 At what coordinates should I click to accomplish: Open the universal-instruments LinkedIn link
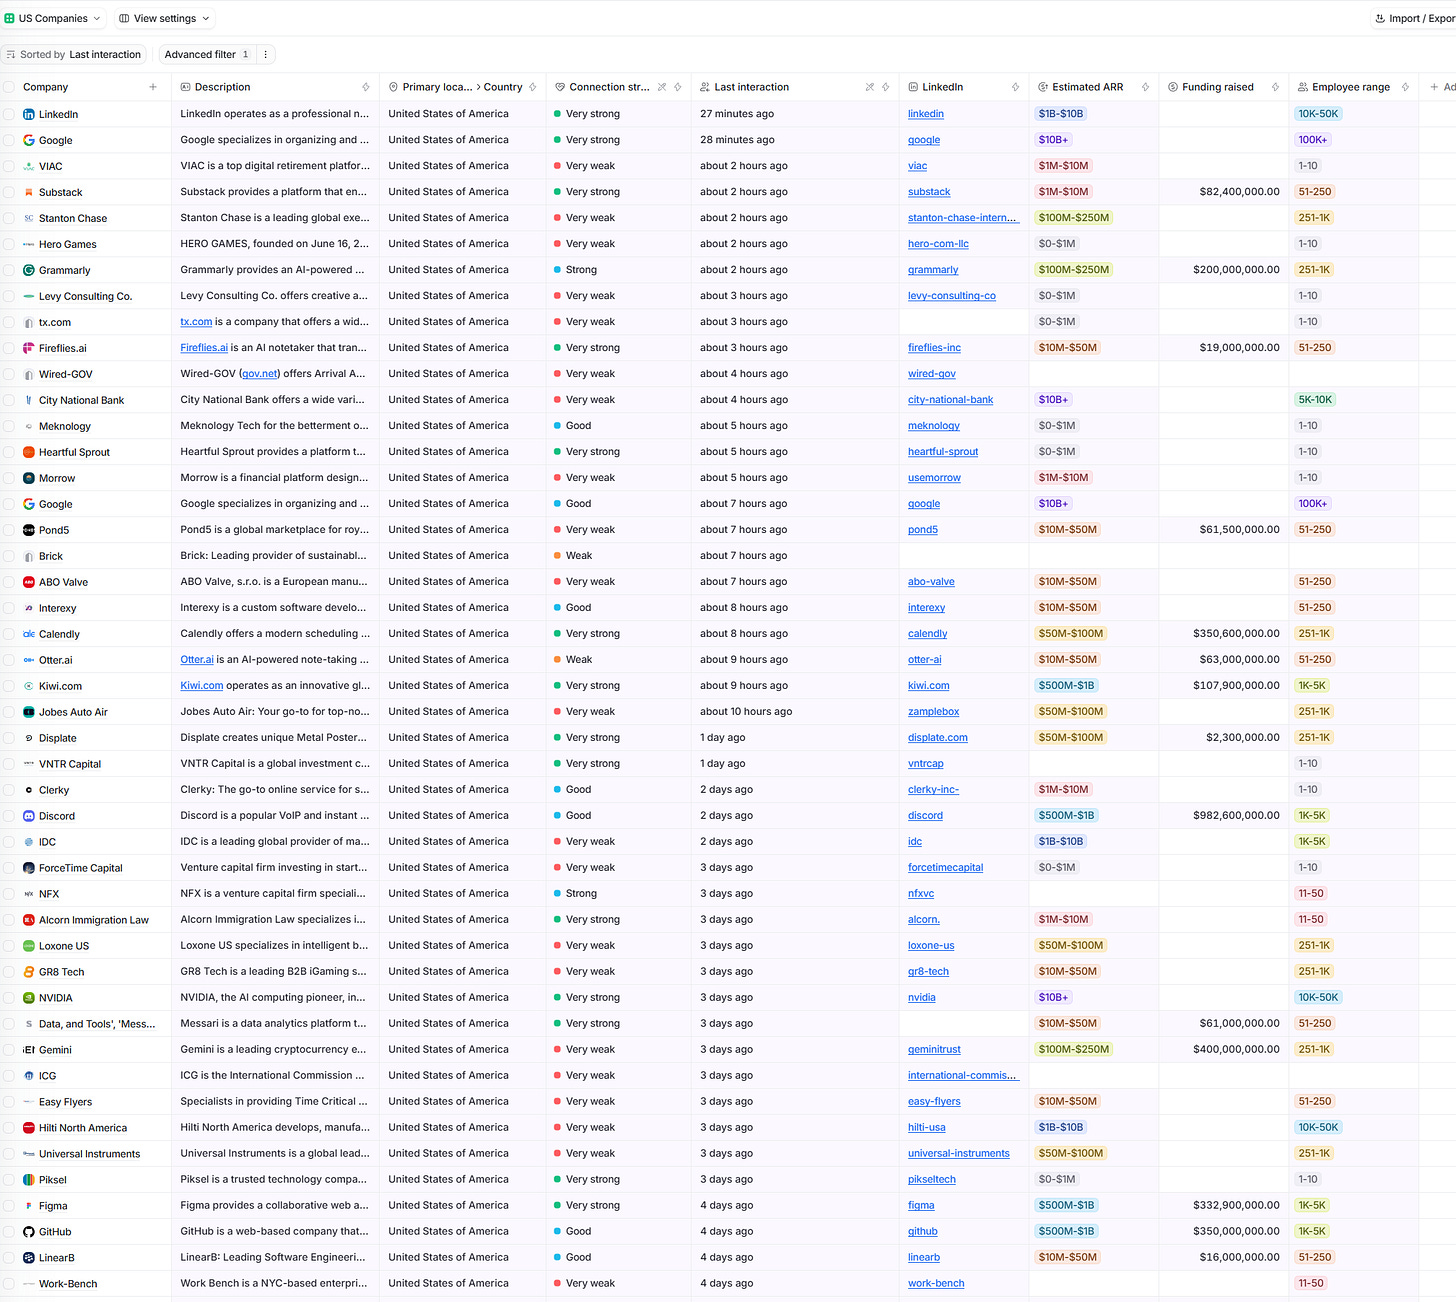click(959, 1154)
